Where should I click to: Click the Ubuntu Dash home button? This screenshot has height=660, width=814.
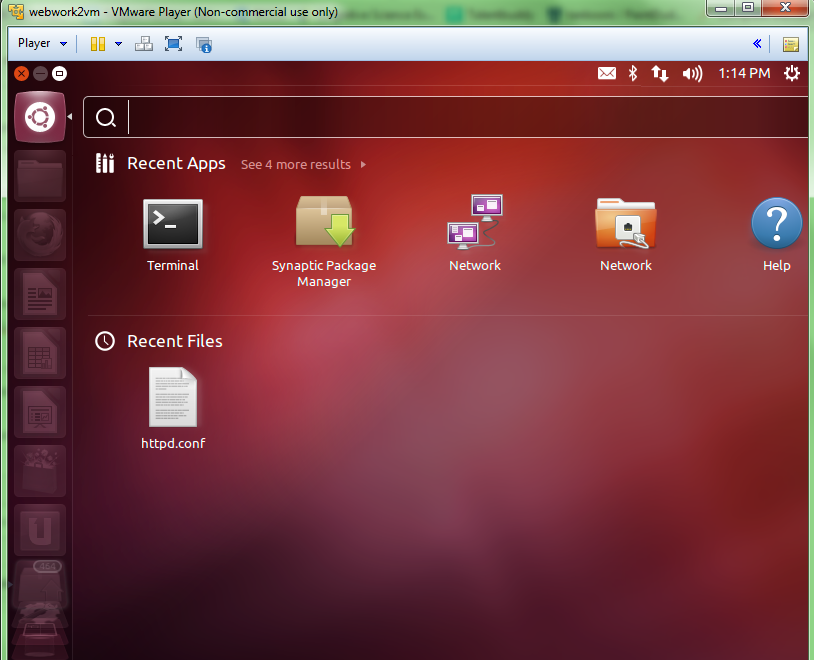(x=40, y=117)
